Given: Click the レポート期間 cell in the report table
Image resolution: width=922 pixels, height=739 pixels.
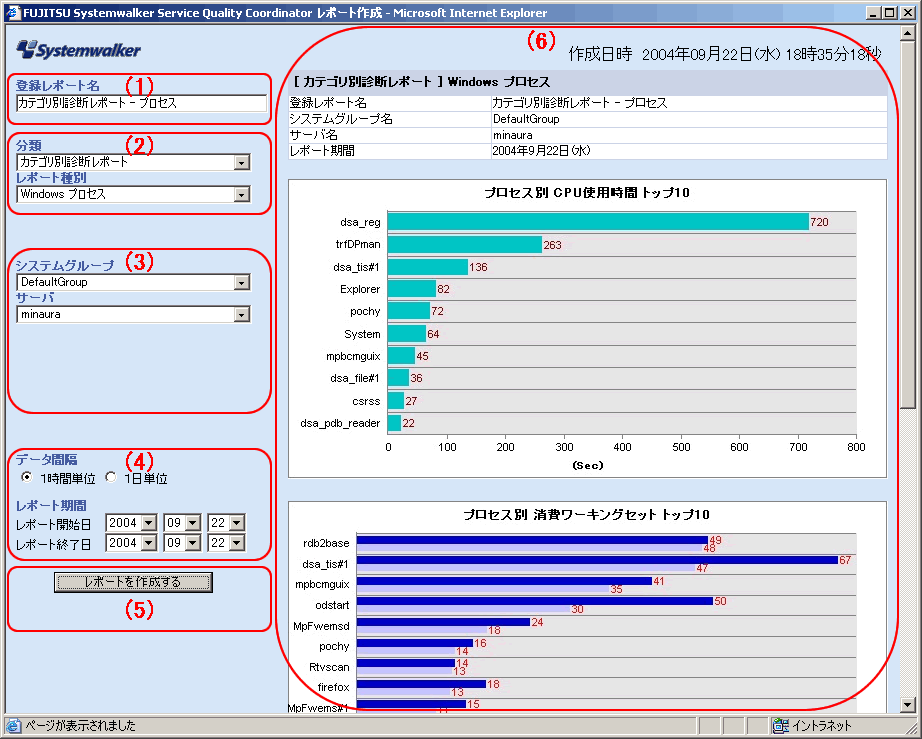Looking at the screenshot, I should click(x=389, y=151).
